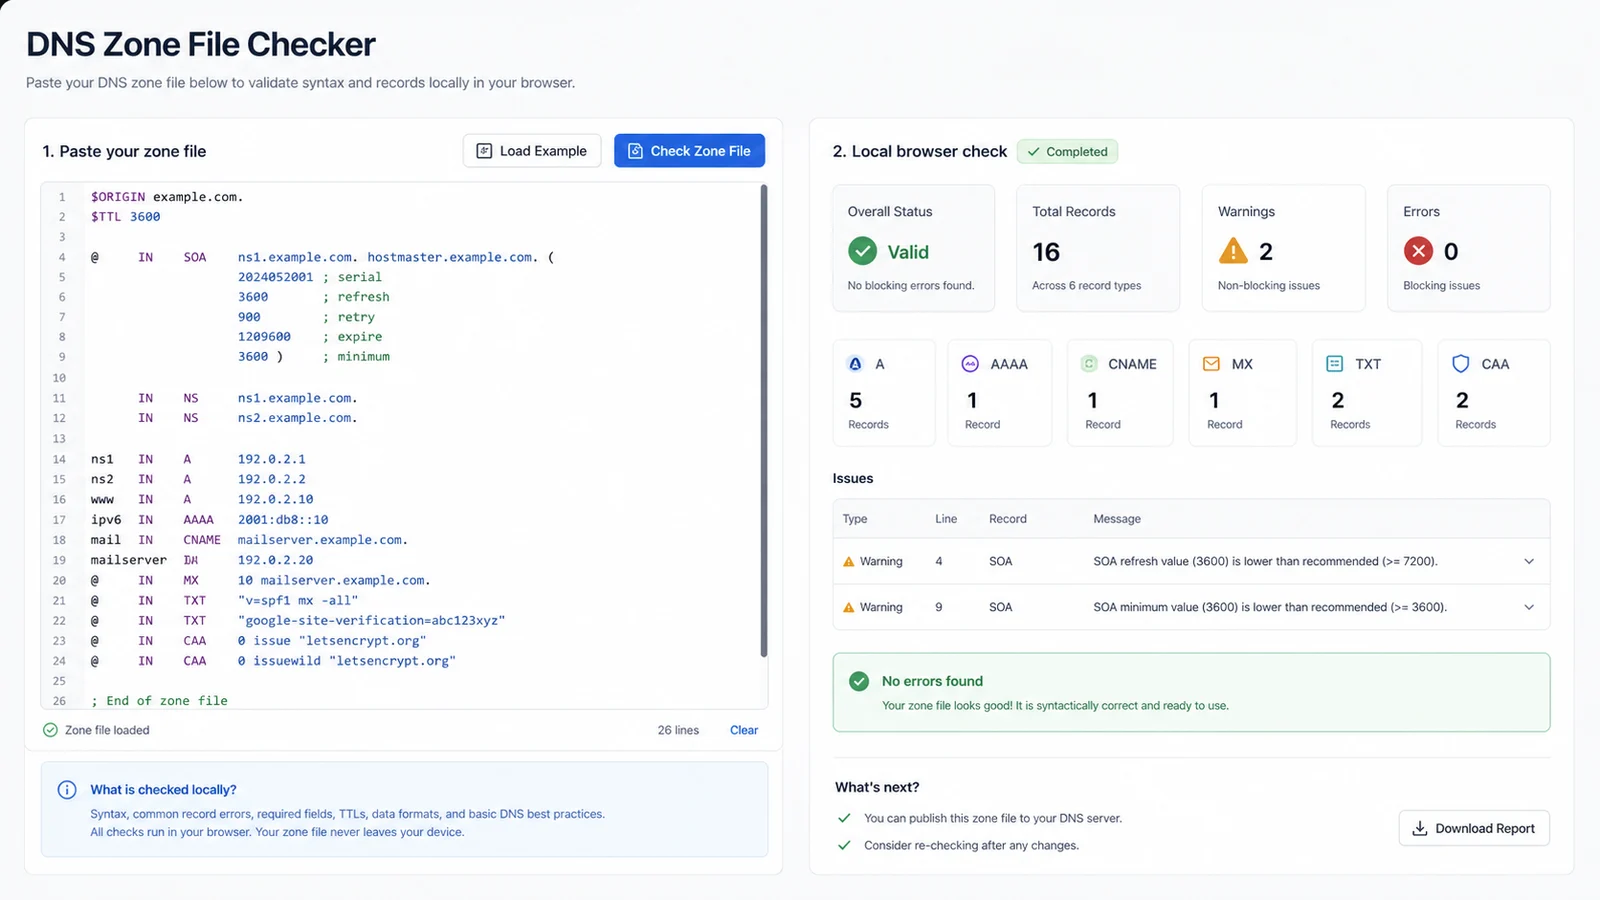The width and height of the screenshot is (1600, 900).
Task: Click the 'Zone file loaded' check icon
Action: coord(50,730)
